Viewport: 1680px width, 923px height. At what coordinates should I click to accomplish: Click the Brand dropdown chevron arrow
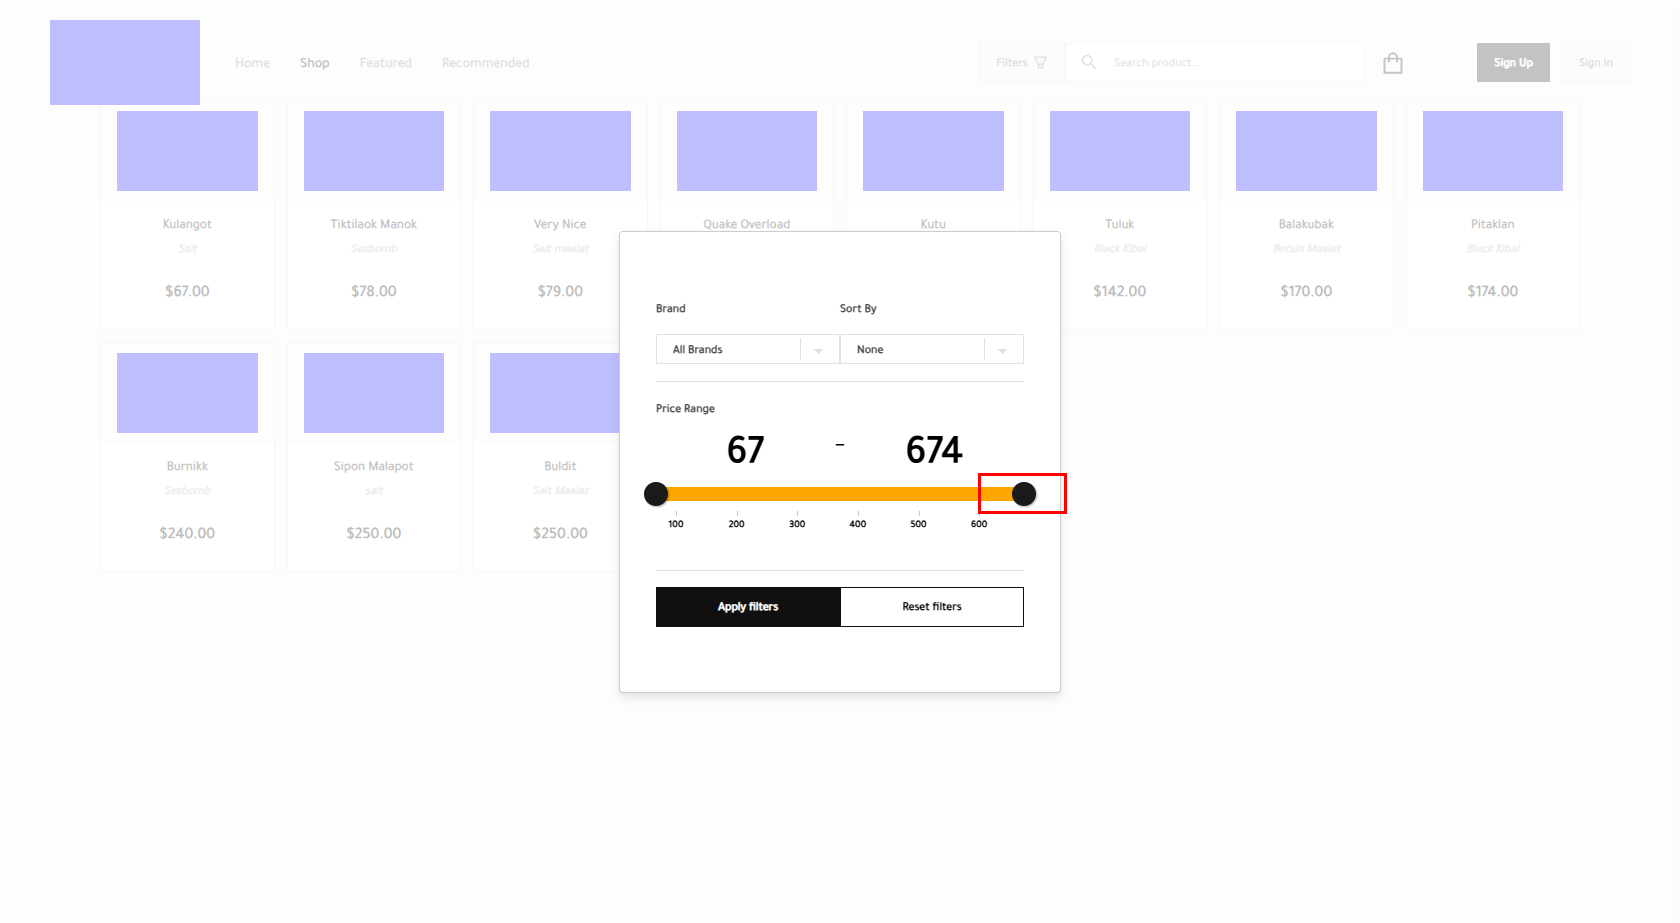coord(818,350)
